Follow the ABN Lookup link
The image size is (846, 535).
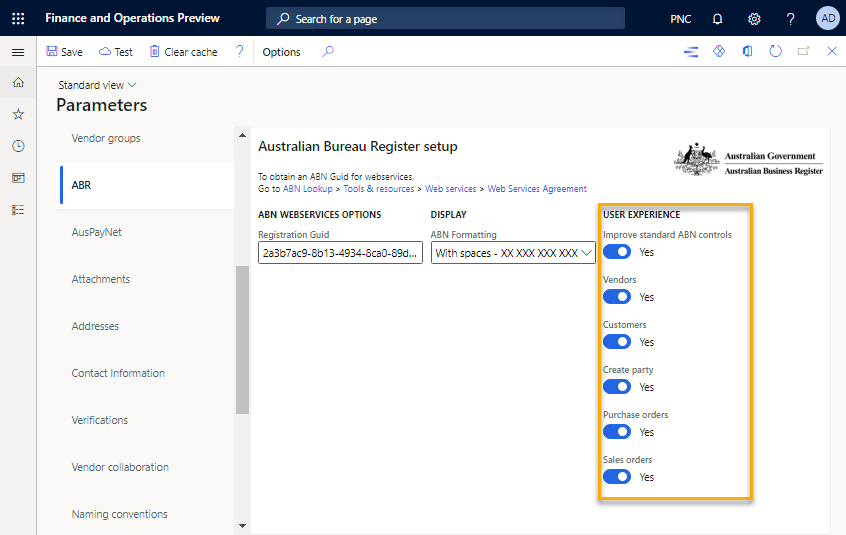pos(308,189)
